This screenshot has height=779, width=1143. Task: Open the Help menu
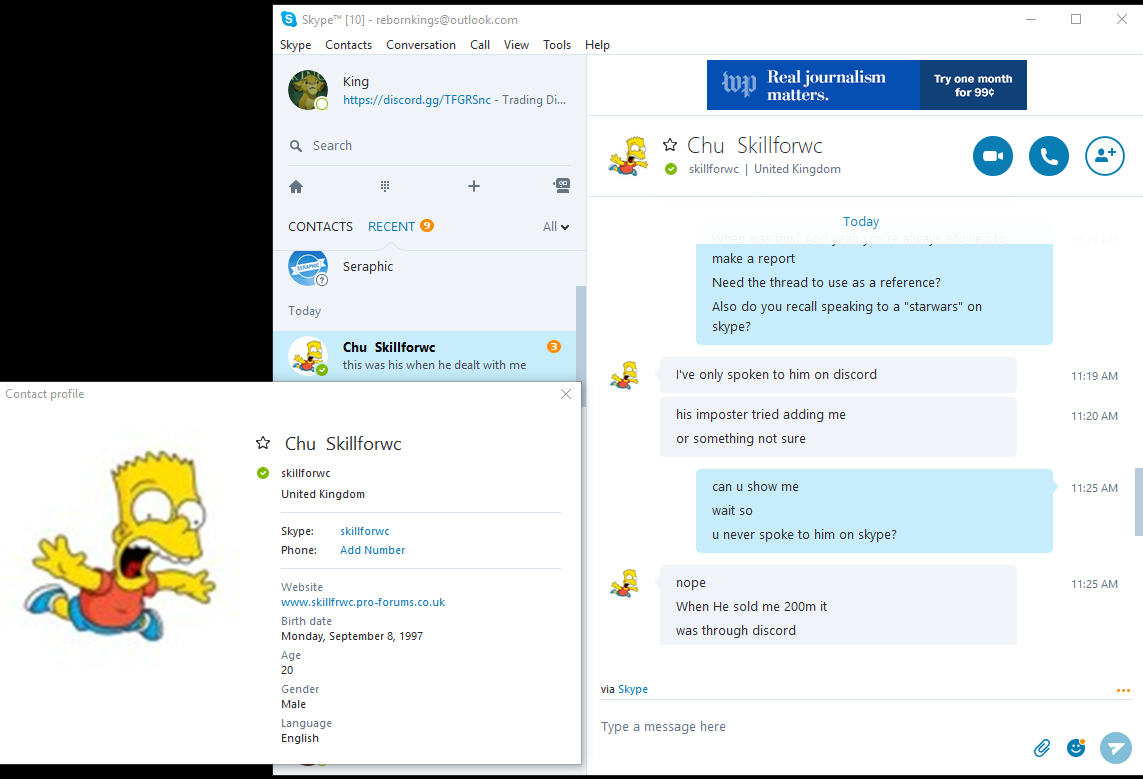(597, 44)
